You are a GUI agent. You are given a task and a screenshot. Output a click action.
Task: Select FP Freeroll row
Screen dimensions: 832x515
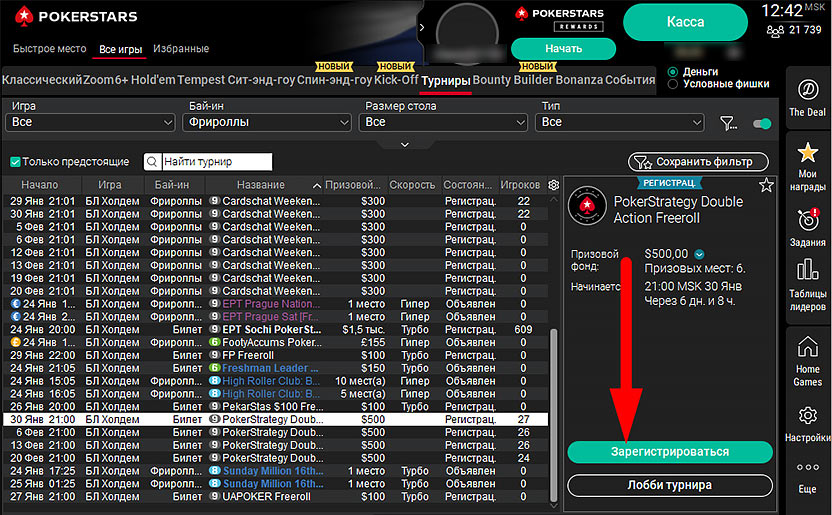[276, 355]
